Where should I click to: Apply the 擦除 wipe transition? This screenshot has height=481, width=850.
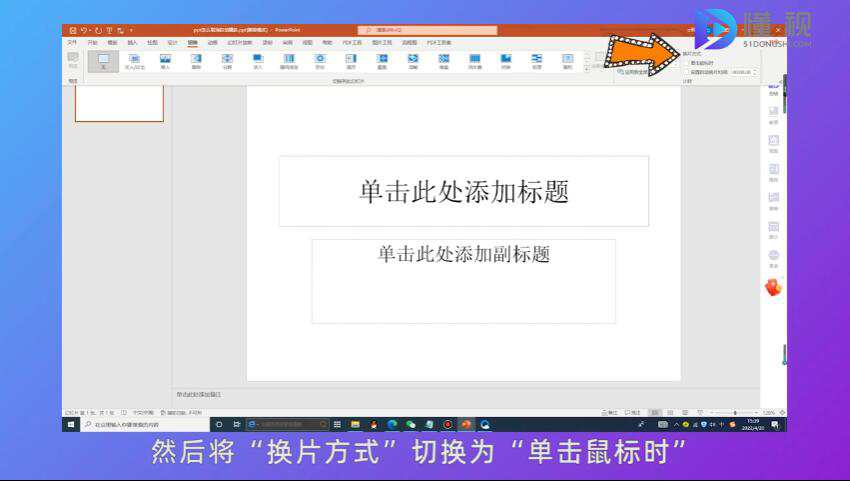pos(196,61)
